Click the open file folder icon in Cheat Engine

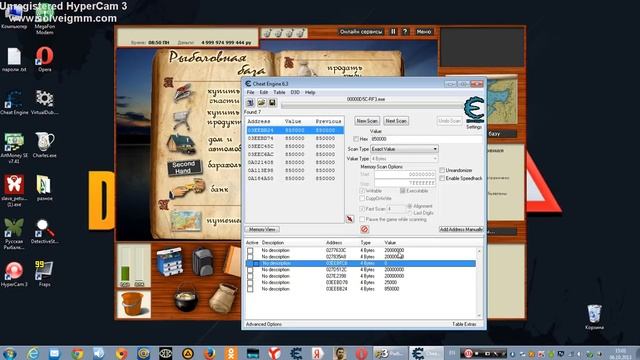coord(261,102)
